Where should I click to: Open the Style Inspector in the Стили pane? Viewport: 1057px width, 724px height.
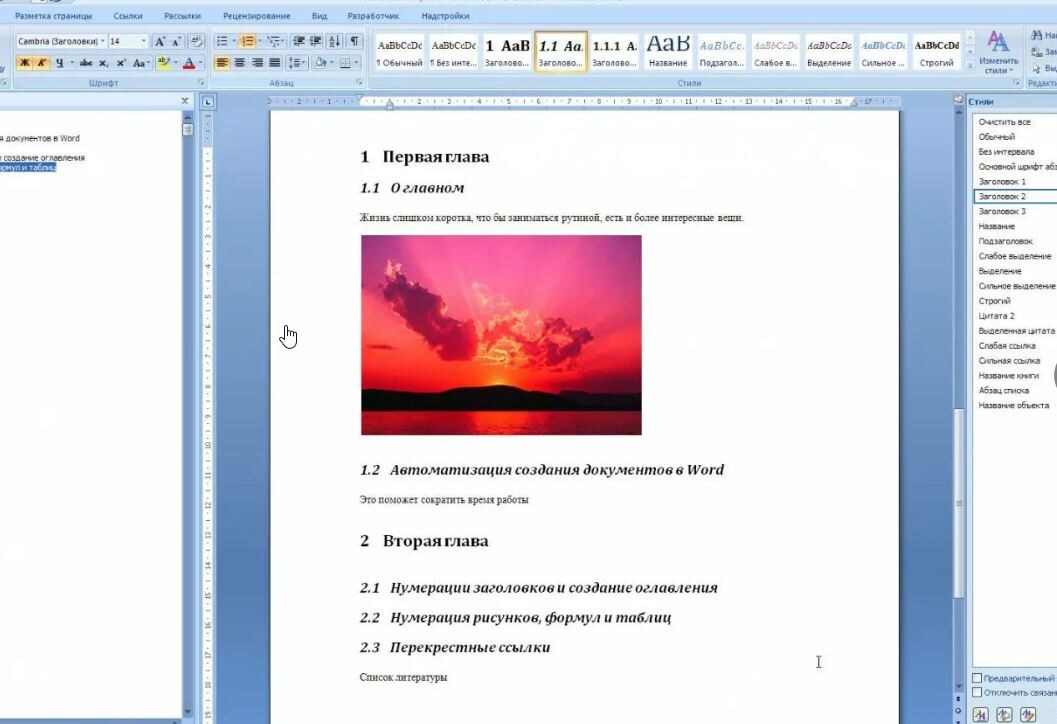(x=1004, y=715)
